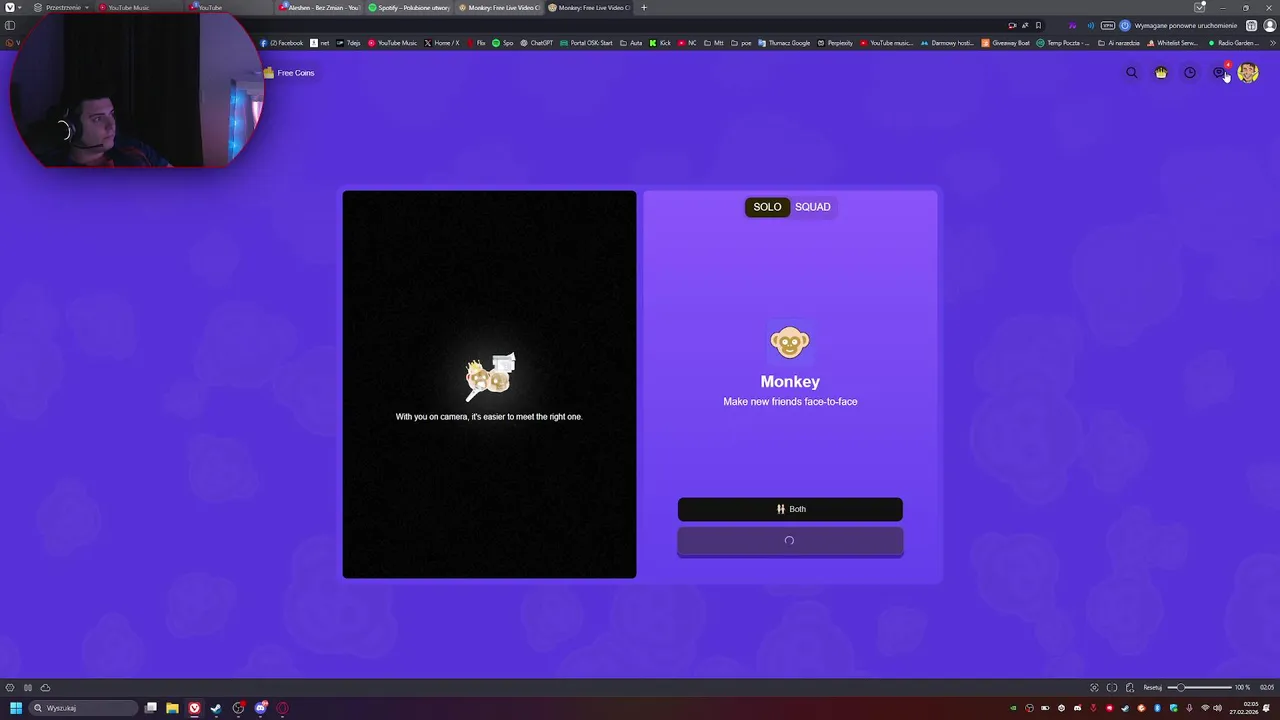
Task: Open Discord from the taskbar
Action: click(x=260, y=708)
